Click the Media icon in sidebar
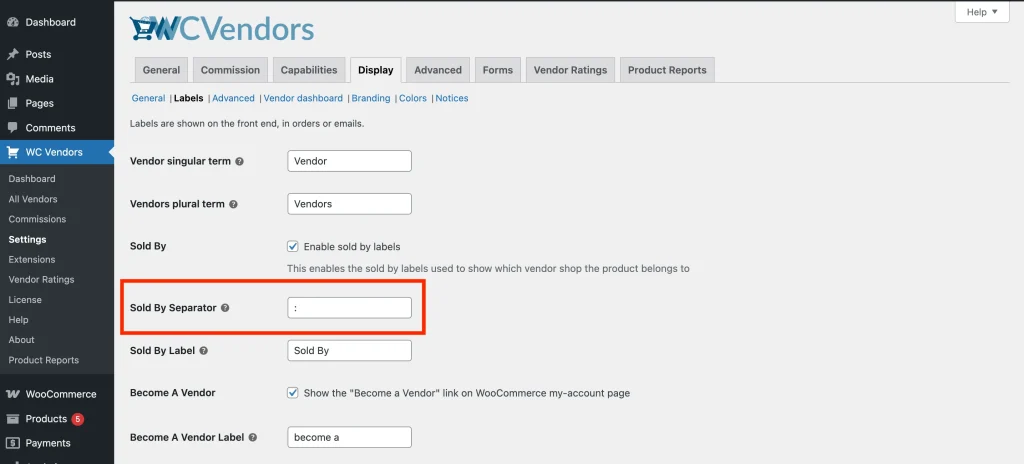1024x464 pixels. click(x=12, y=79)
